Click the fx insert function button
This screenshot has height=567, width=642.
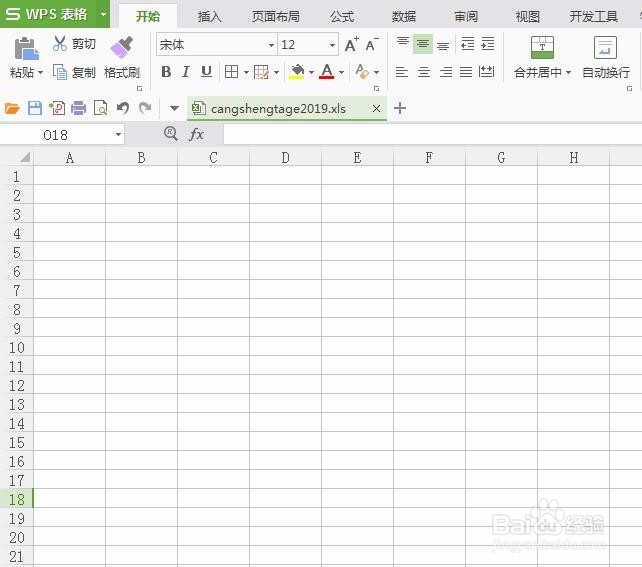tap(196, 134)
